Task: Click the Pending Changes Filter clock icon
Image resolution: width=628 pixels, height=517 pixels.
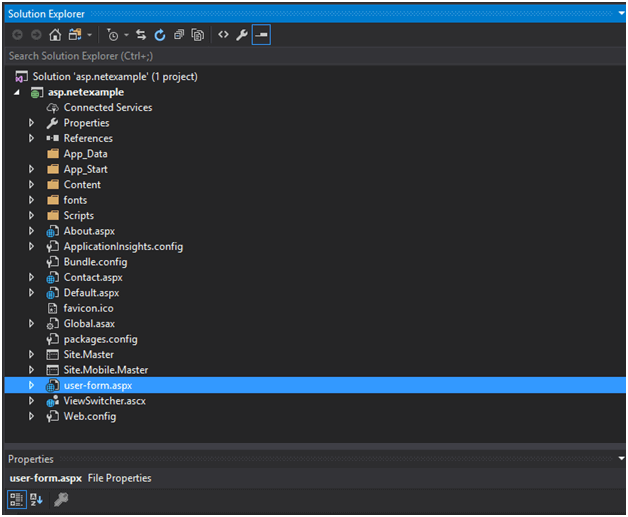Action: click(112, 35)
